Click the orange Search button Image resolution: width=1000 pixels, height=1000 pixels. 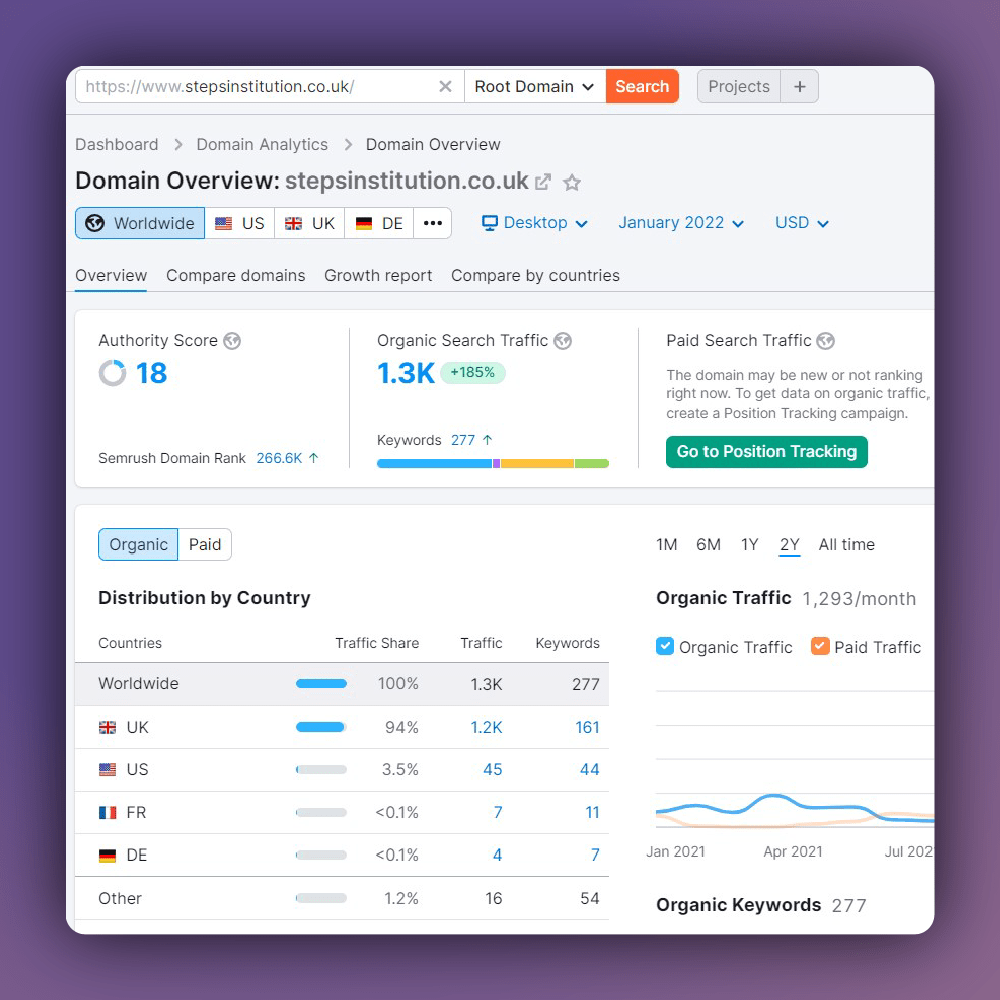click(x=642, y=86)
